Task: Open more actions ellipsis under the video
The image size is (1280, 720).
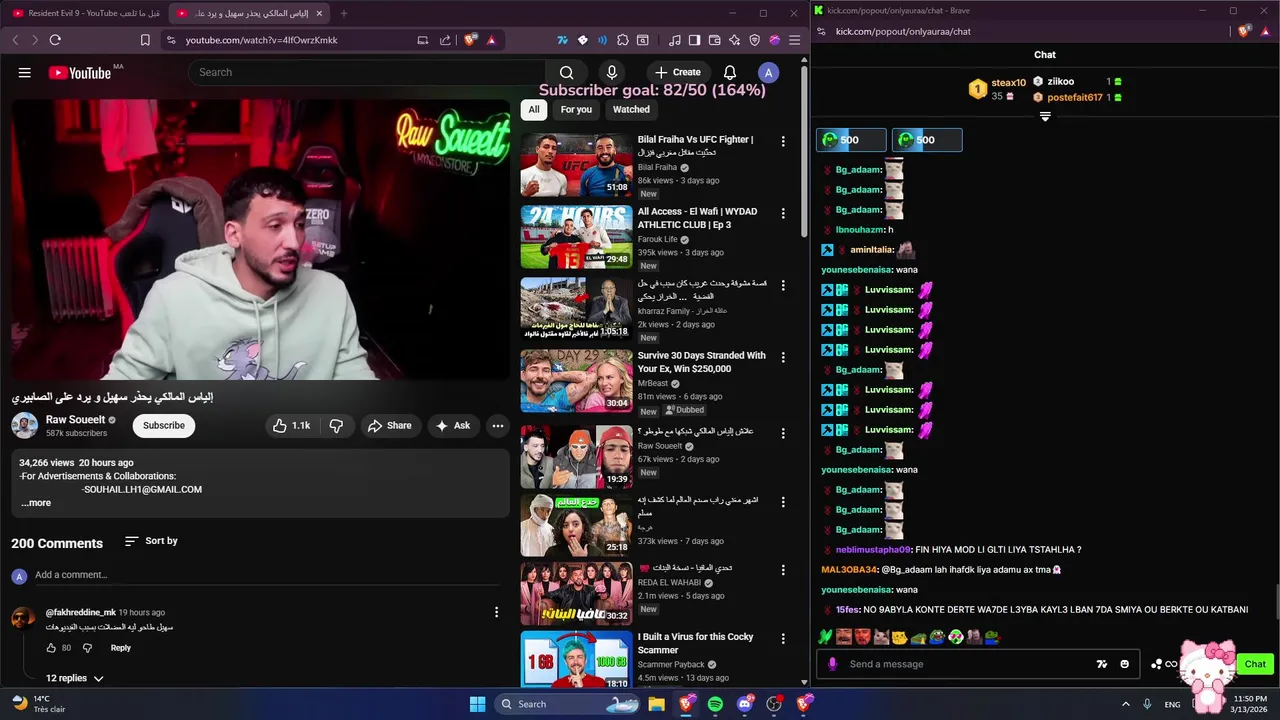Action: pos(497,425)
